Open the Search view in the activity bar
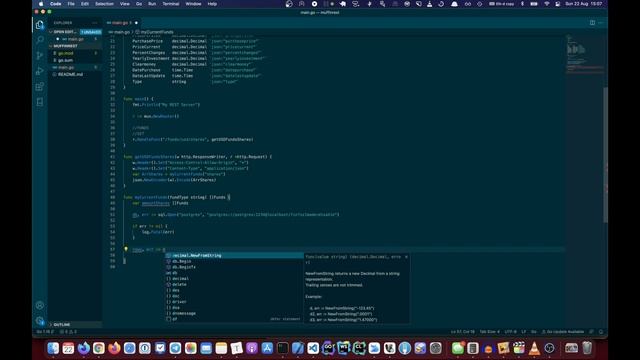This screenshot has height=360, width=640. [x=40, y=40]
